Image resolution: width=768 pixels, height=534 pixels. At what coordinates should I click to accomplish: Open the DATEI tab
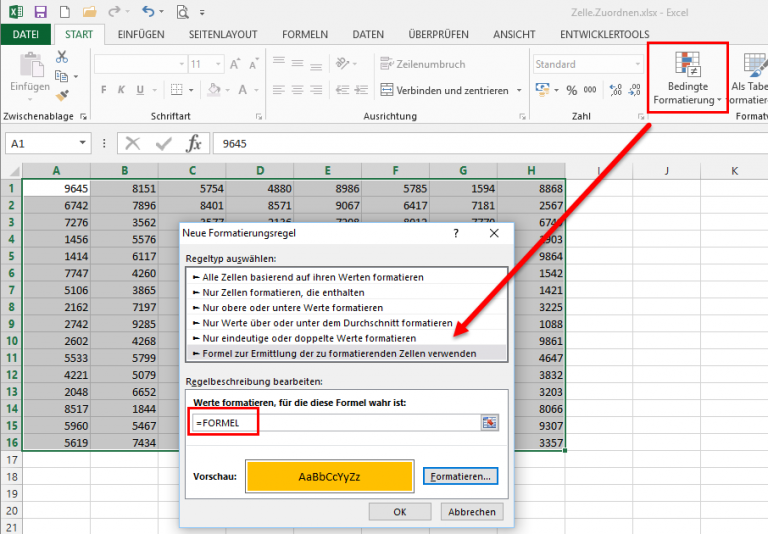coord(25,34)
